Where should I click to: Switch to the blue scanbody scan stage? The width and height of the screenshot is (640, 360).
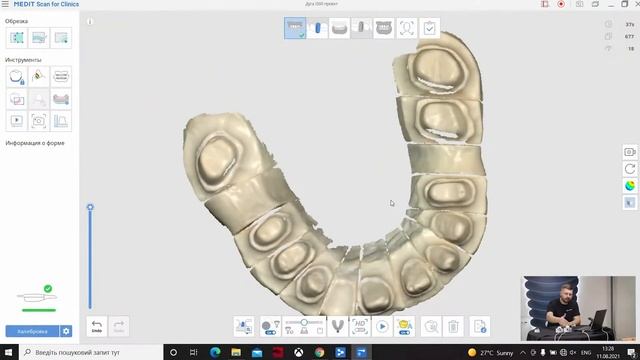point(318,28)
